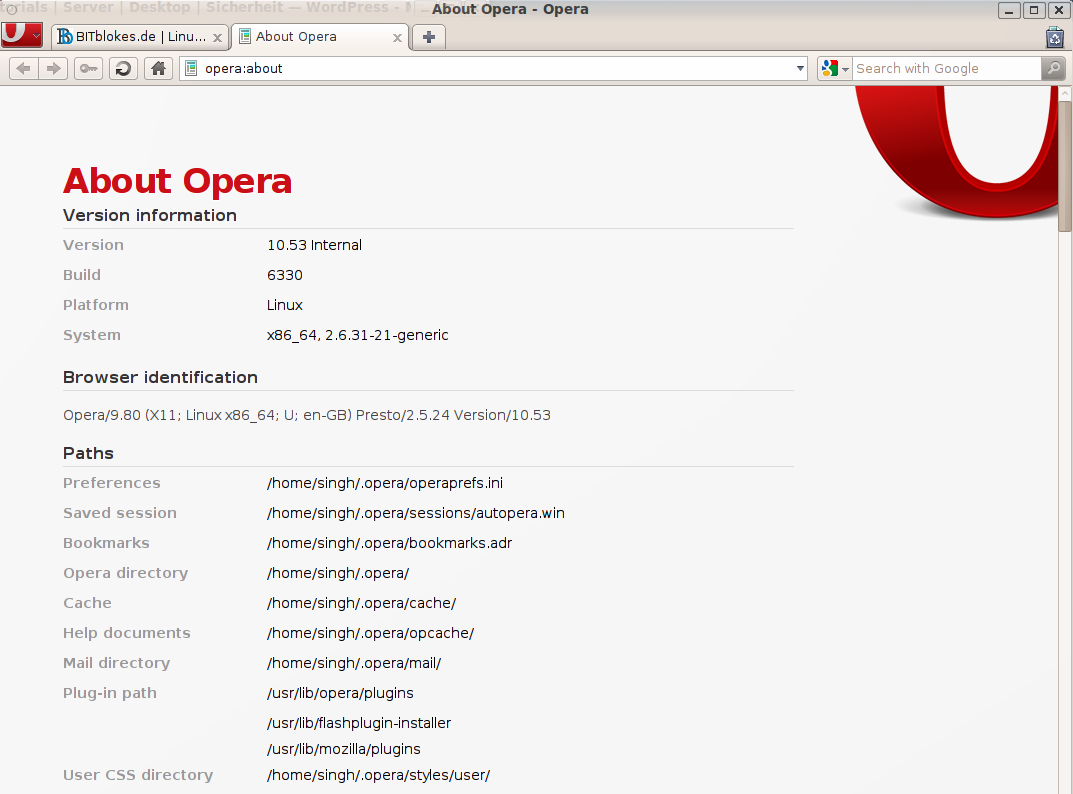The image size is (1073, 794).
Task: Click the styles/user/ CSS directory path
Action: [x=378, y=776]
